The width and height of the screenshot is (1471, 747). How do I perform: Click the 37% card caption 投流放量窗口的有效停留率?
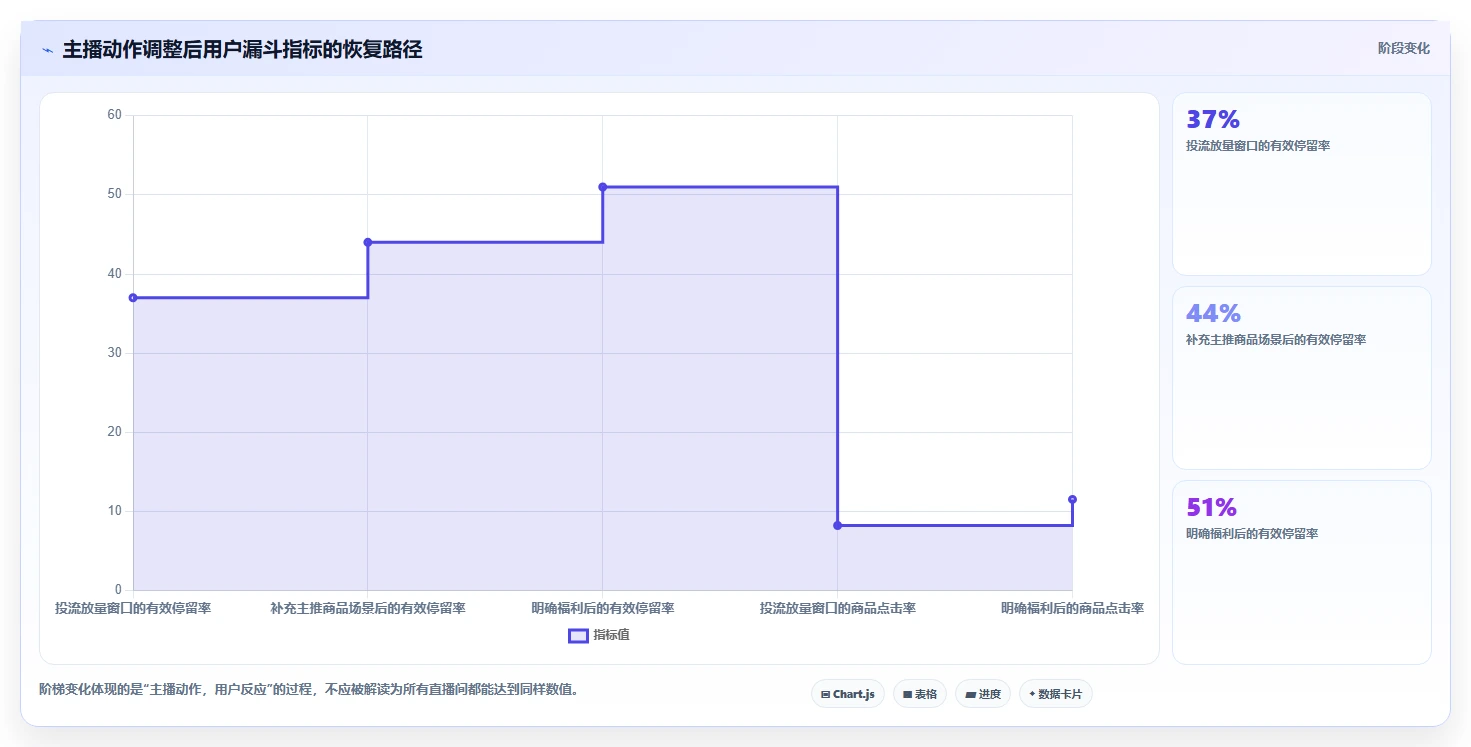[x=1258, y=146]
